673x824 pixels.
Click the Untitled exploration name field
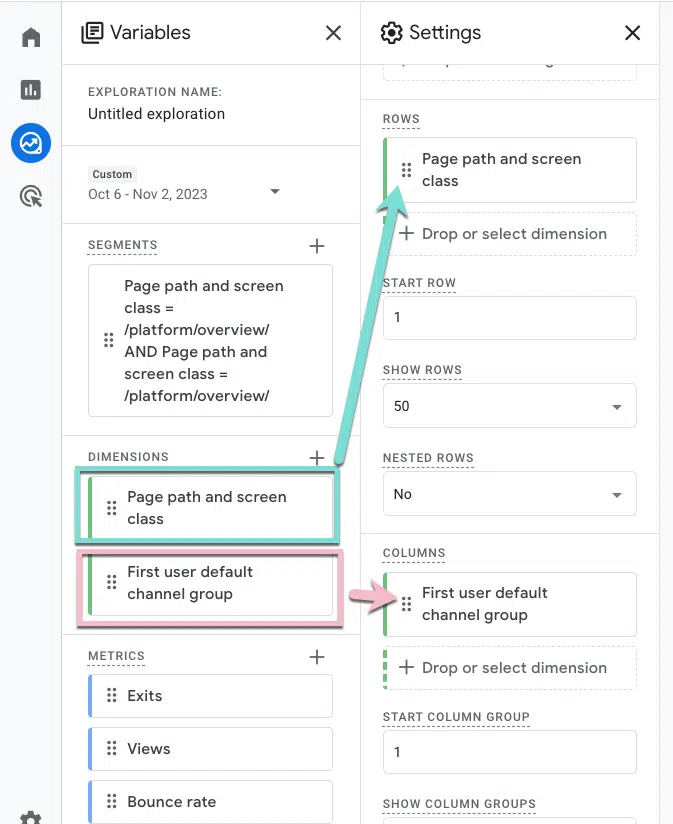click(156, 114)
